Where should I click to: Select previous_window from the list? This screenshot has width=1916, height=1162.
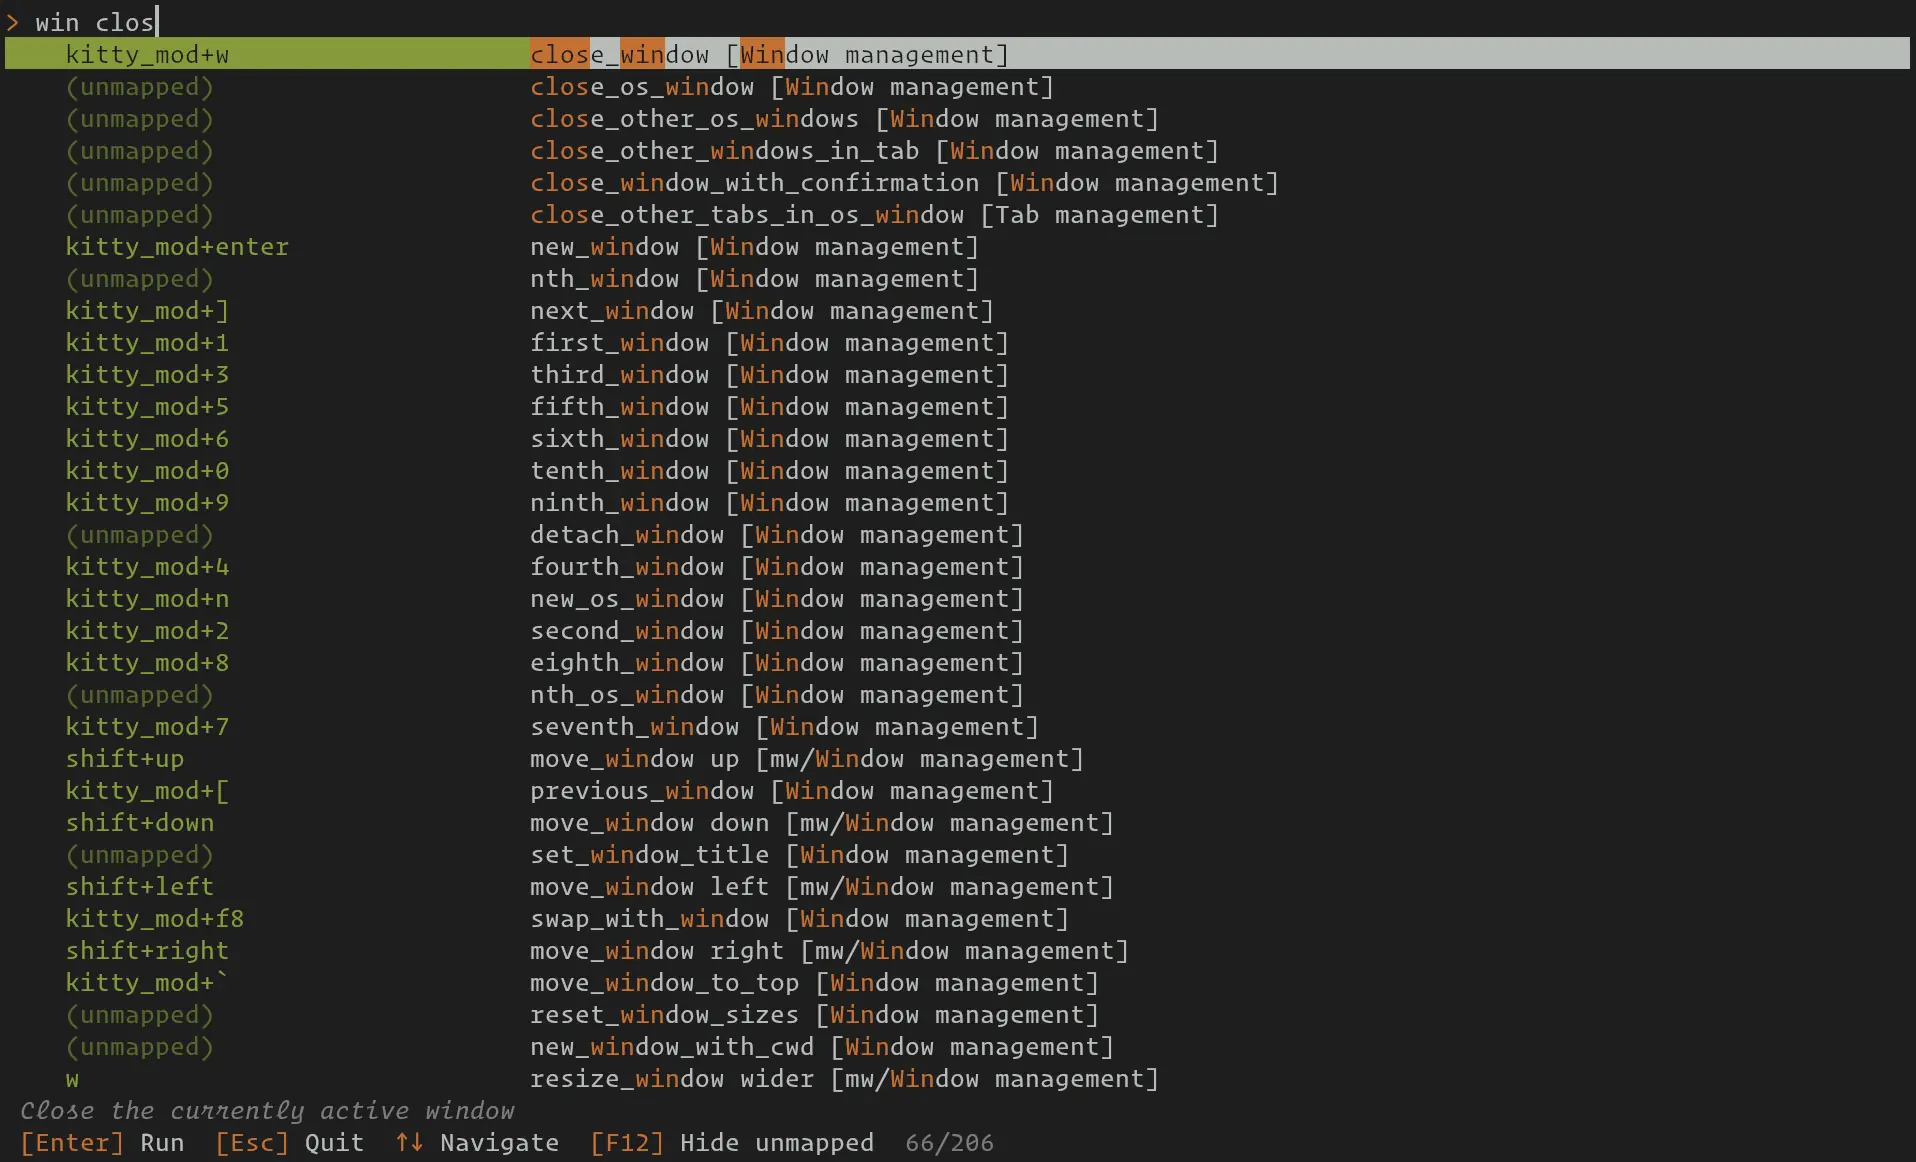tap(957, 790)
